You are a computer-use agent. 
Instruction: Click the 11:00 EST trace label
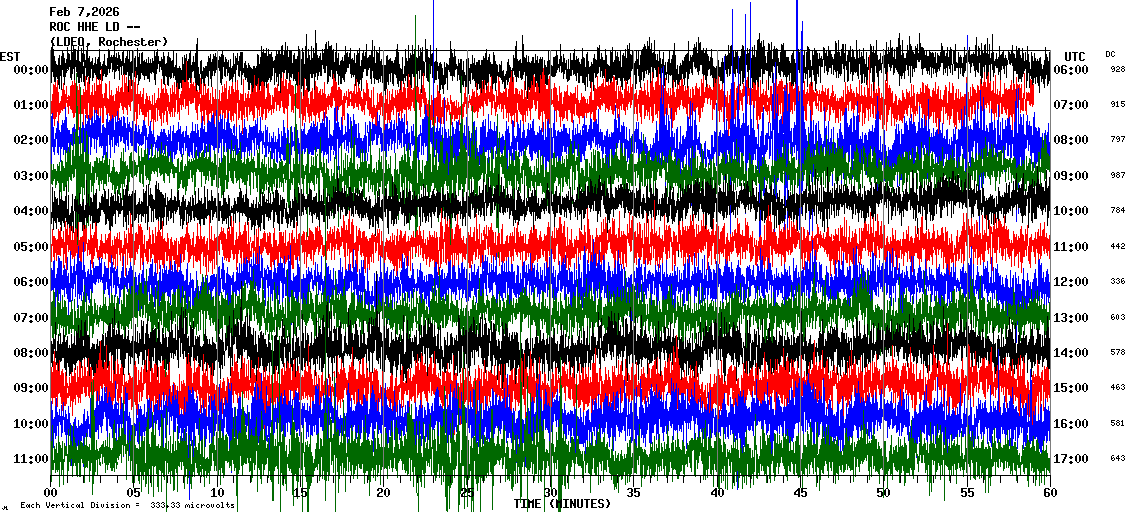(31, 459)
